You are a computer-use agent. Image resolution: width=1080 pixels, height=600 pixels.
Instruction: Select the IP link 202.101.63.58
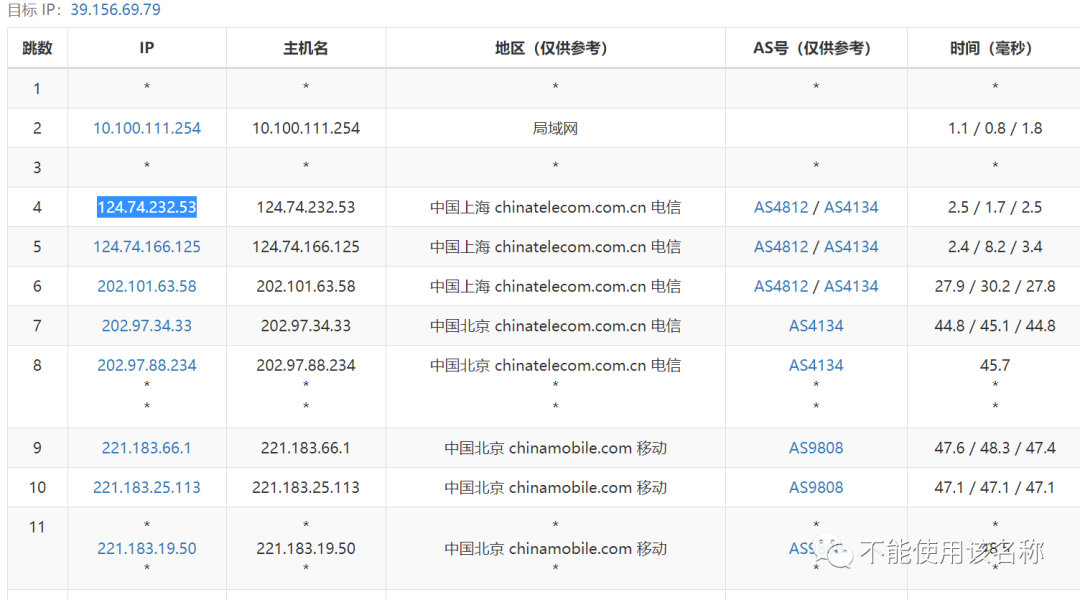pos(147,286)
